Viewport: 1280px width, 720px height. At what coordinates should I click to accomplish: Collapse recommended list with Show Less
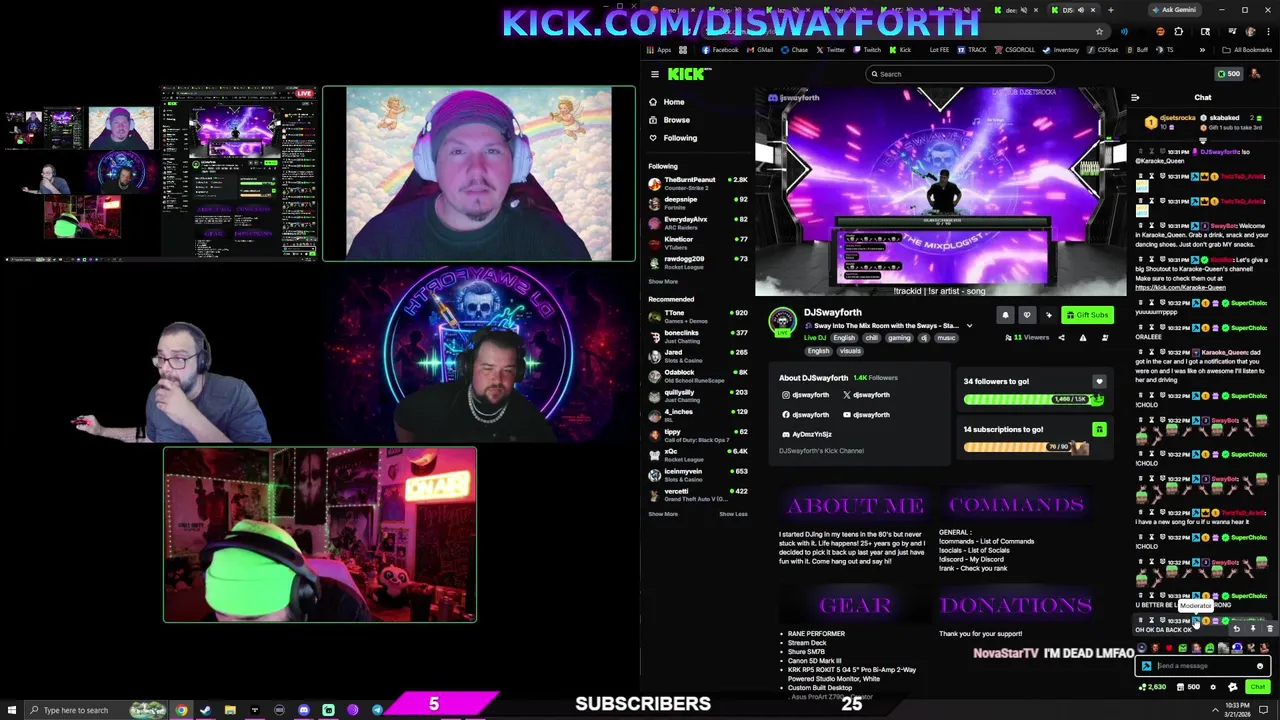point(733,514)
